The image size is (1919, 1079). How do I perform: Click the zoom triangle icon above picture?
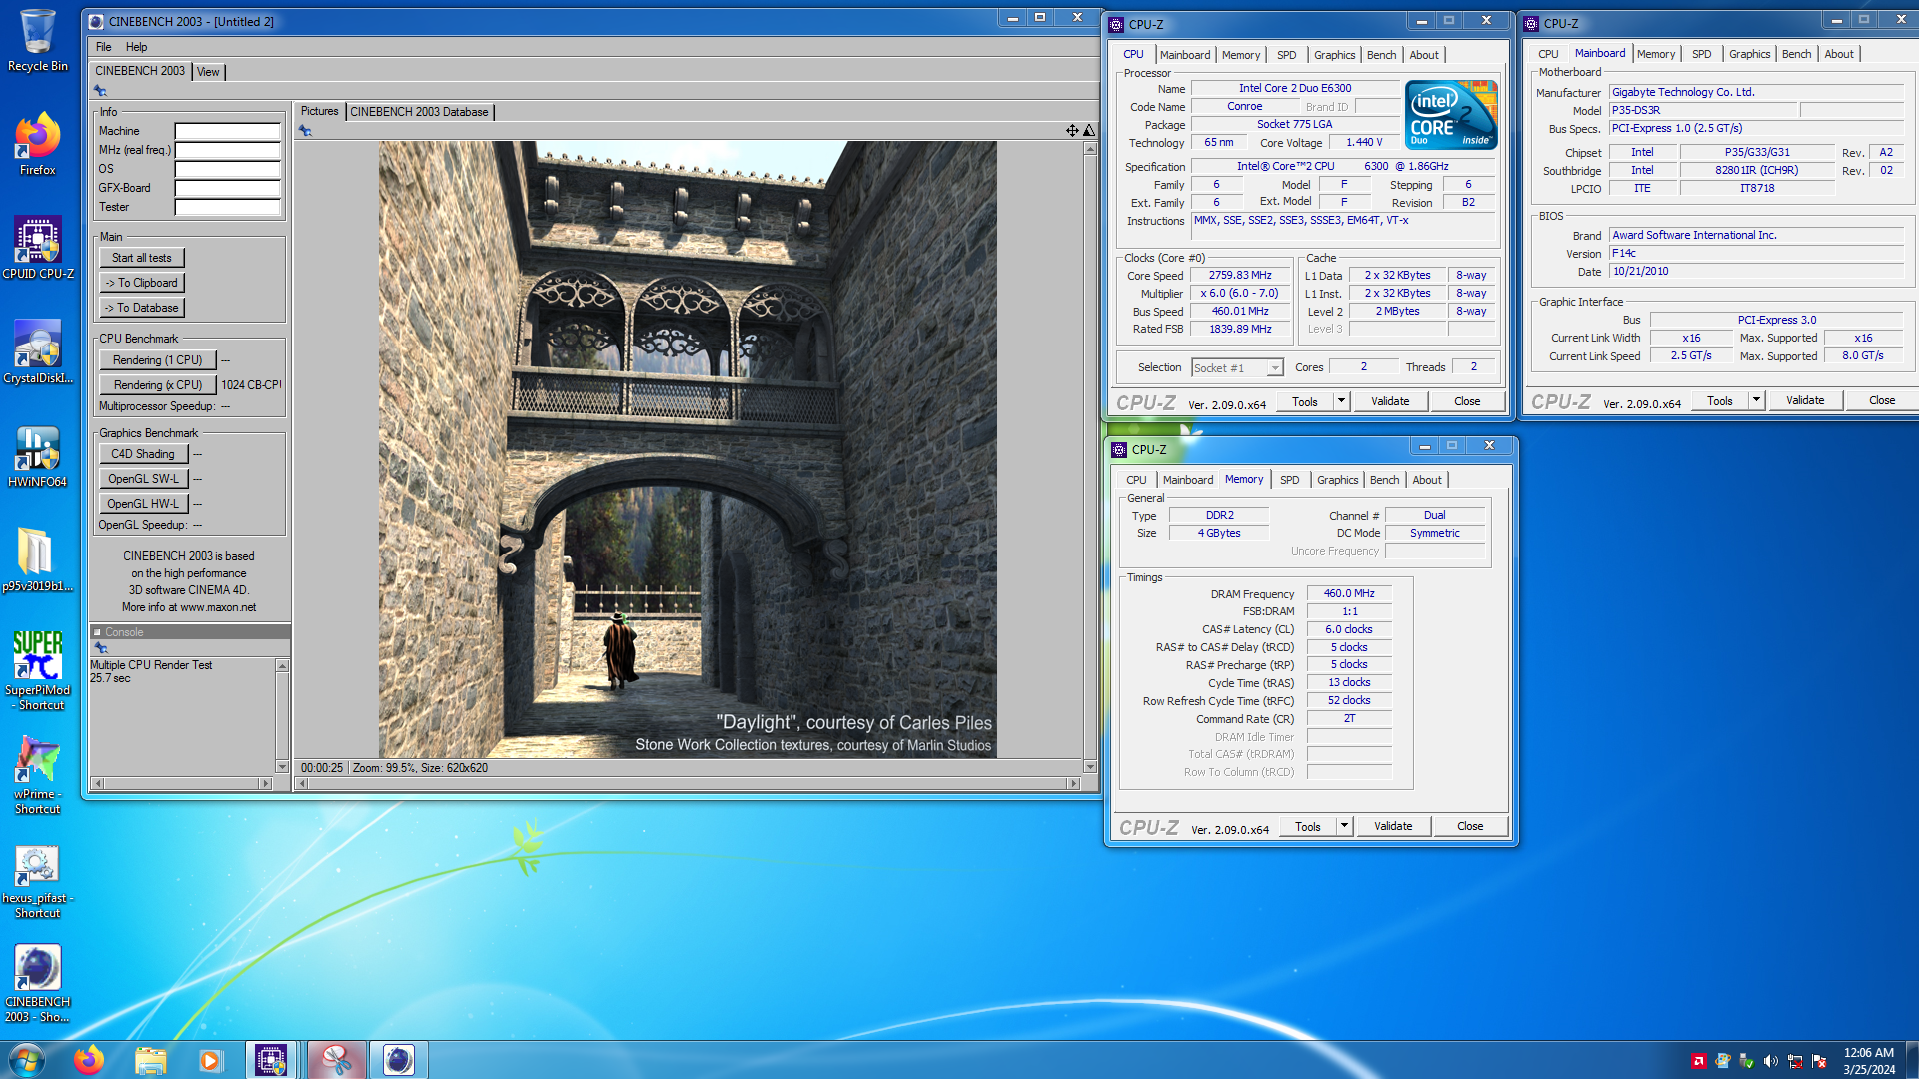[1089, 130]
